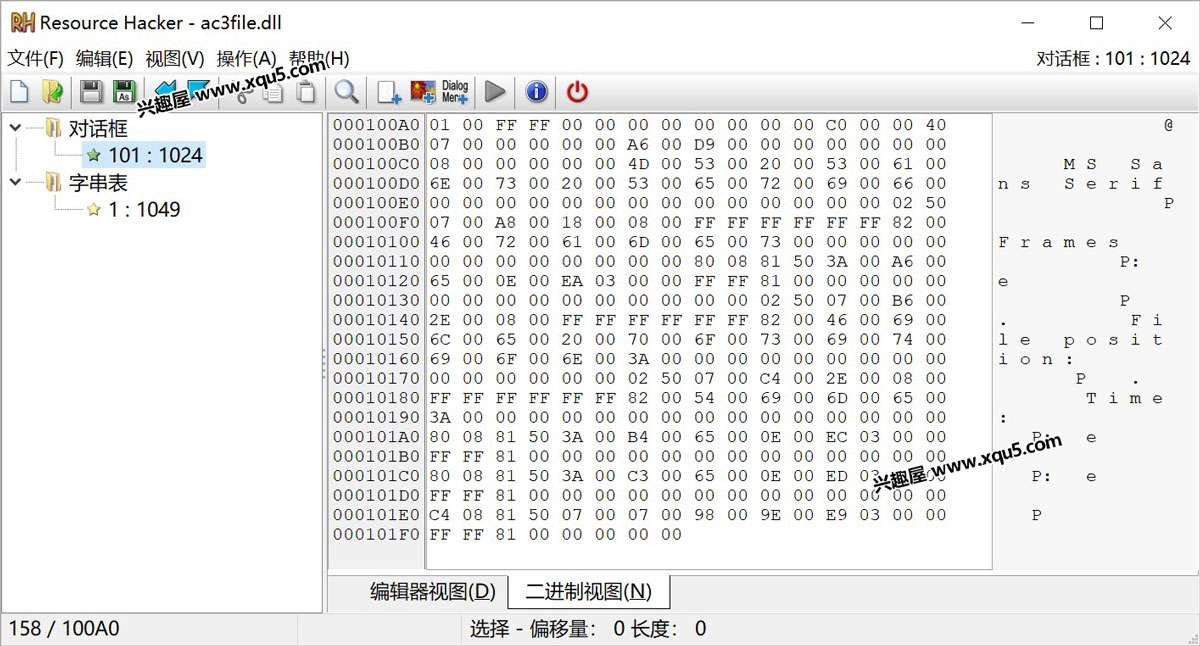Open the 操作(A) menu
This screenshot has height=646, width=1200.
tap(246, 59)
